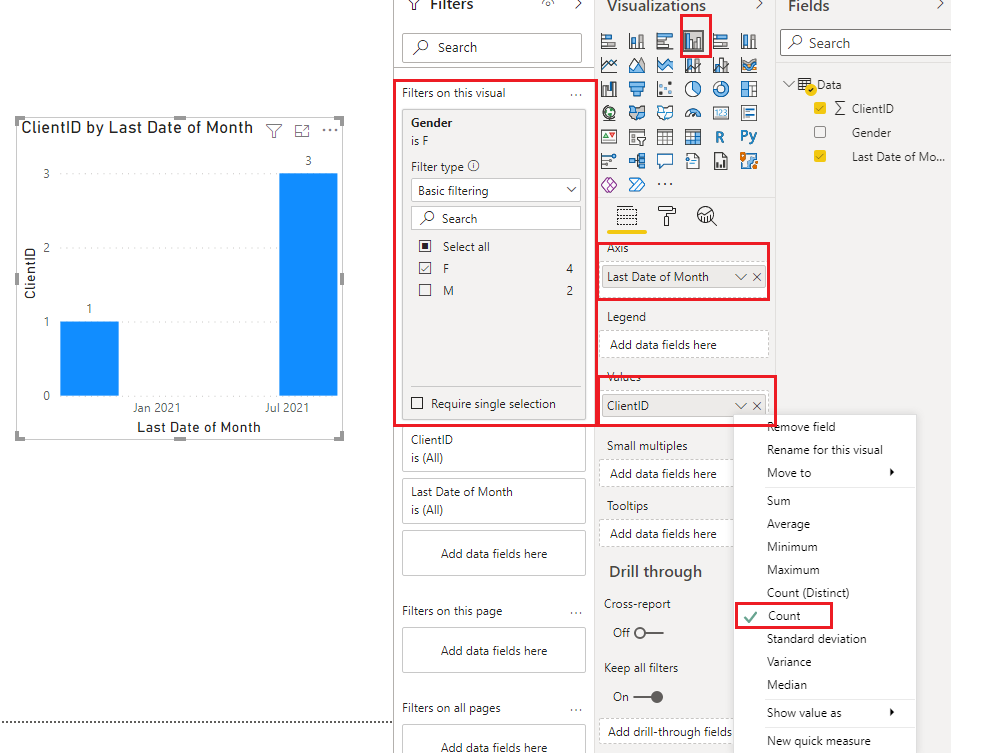Choose Remove field from menu
This screenshot has width=1003, height=753.
pyautogui.click(x=801, y=427)
